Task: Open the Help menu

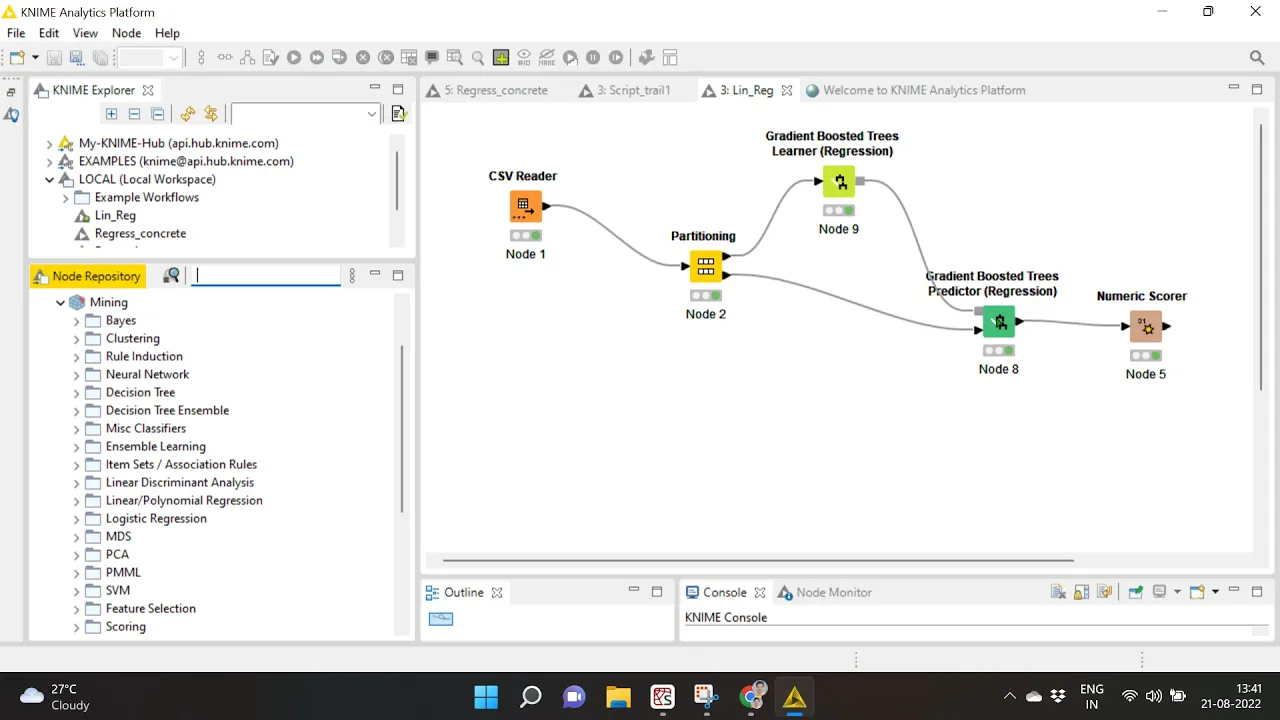Action: tap(167, 33)
